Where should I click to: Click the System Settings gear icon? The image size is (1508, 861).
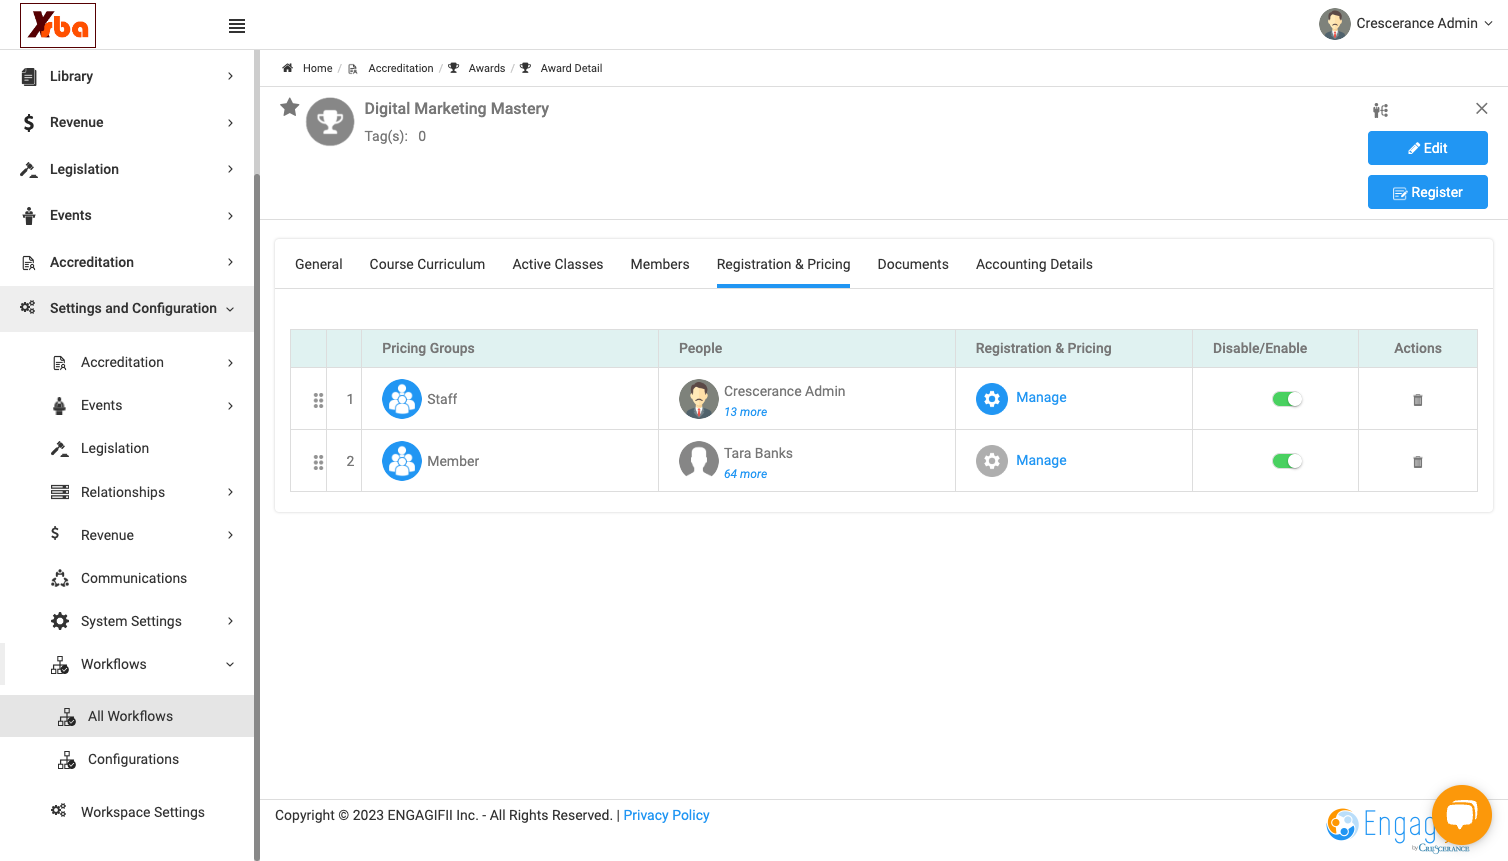60,621
